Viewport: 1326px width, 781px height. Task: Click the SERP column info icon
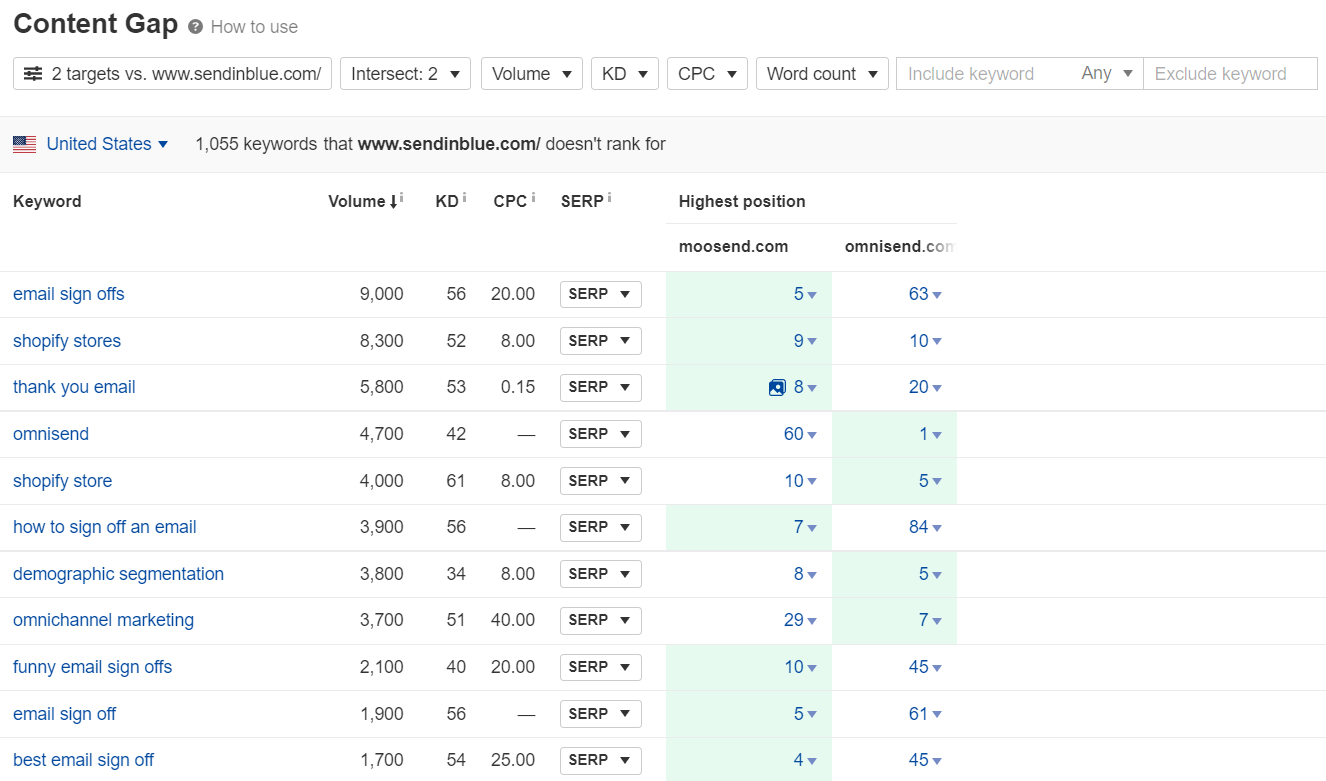click(609, 198)
